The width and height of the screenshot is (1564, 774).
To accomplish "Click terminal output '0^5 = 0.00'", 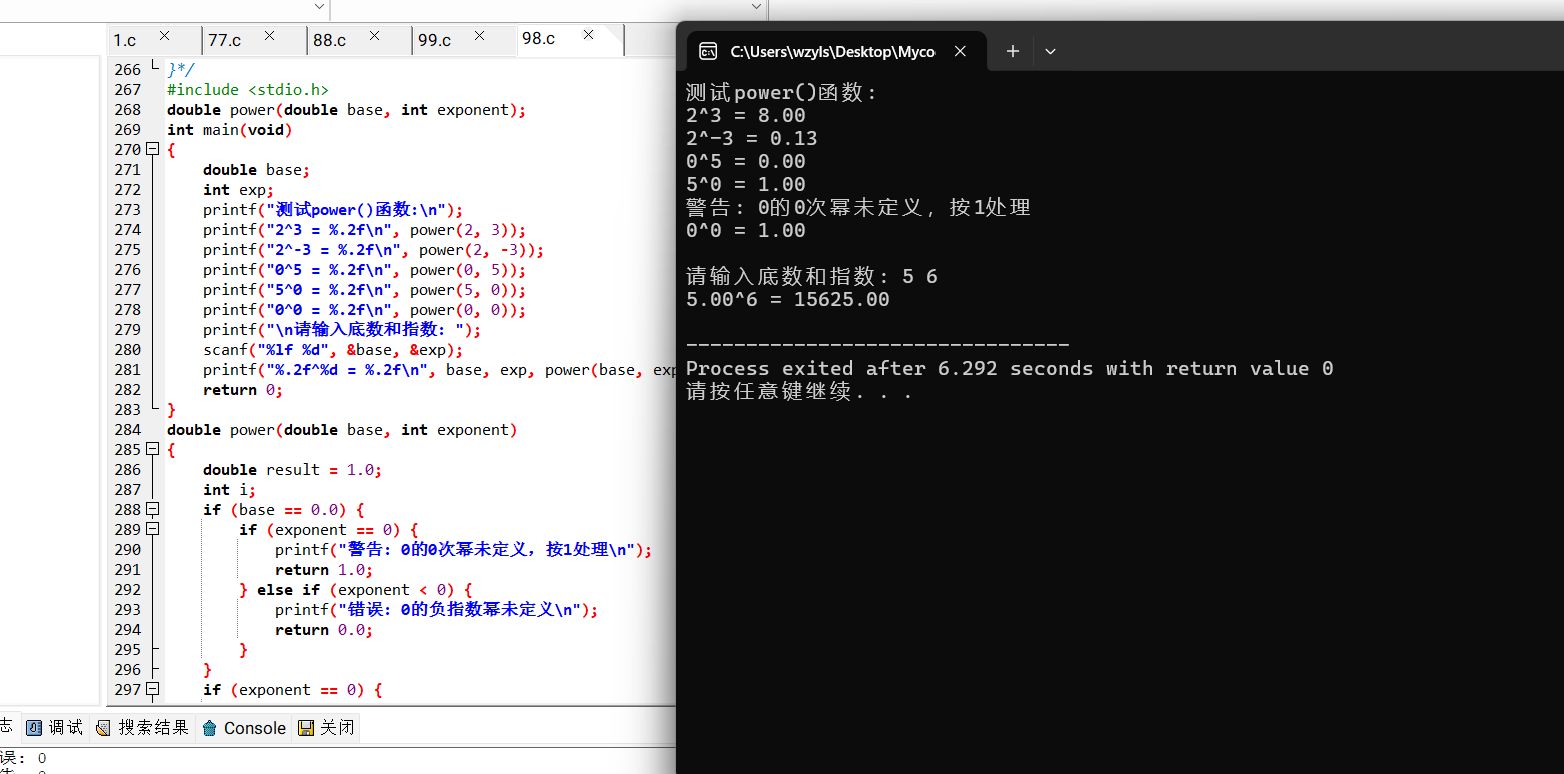I will pyautogui.click(x=745, y=161).
